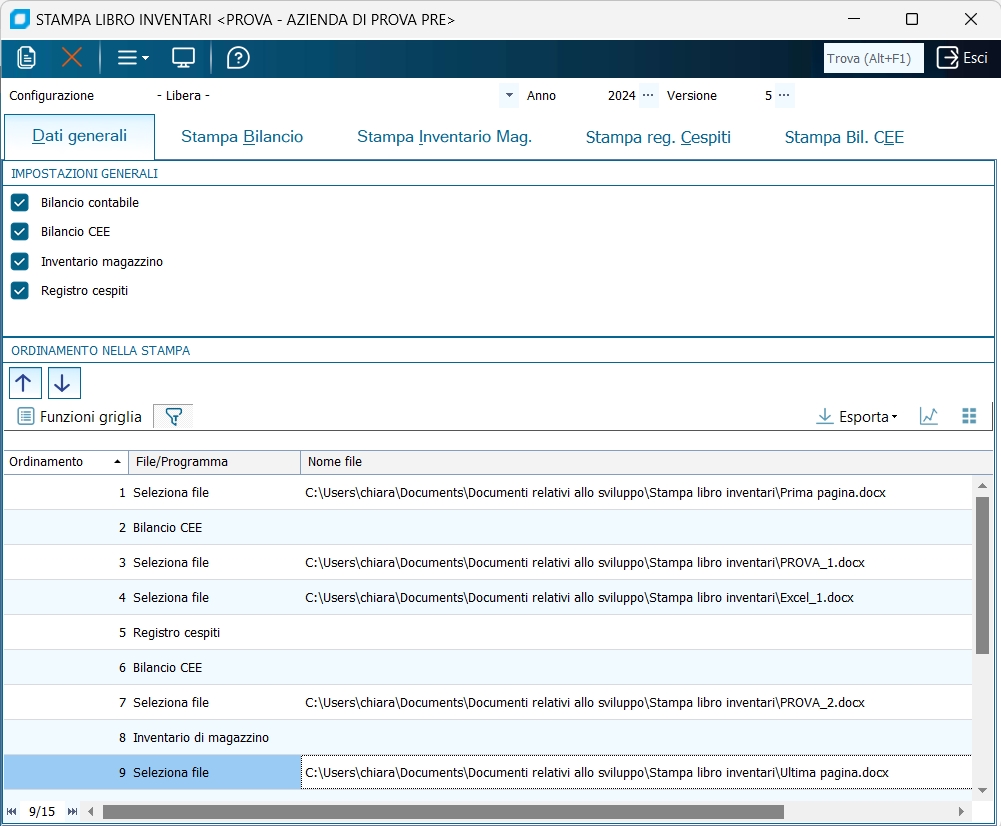Click the Esci button

pyautogui.click(x=962, y=58)
